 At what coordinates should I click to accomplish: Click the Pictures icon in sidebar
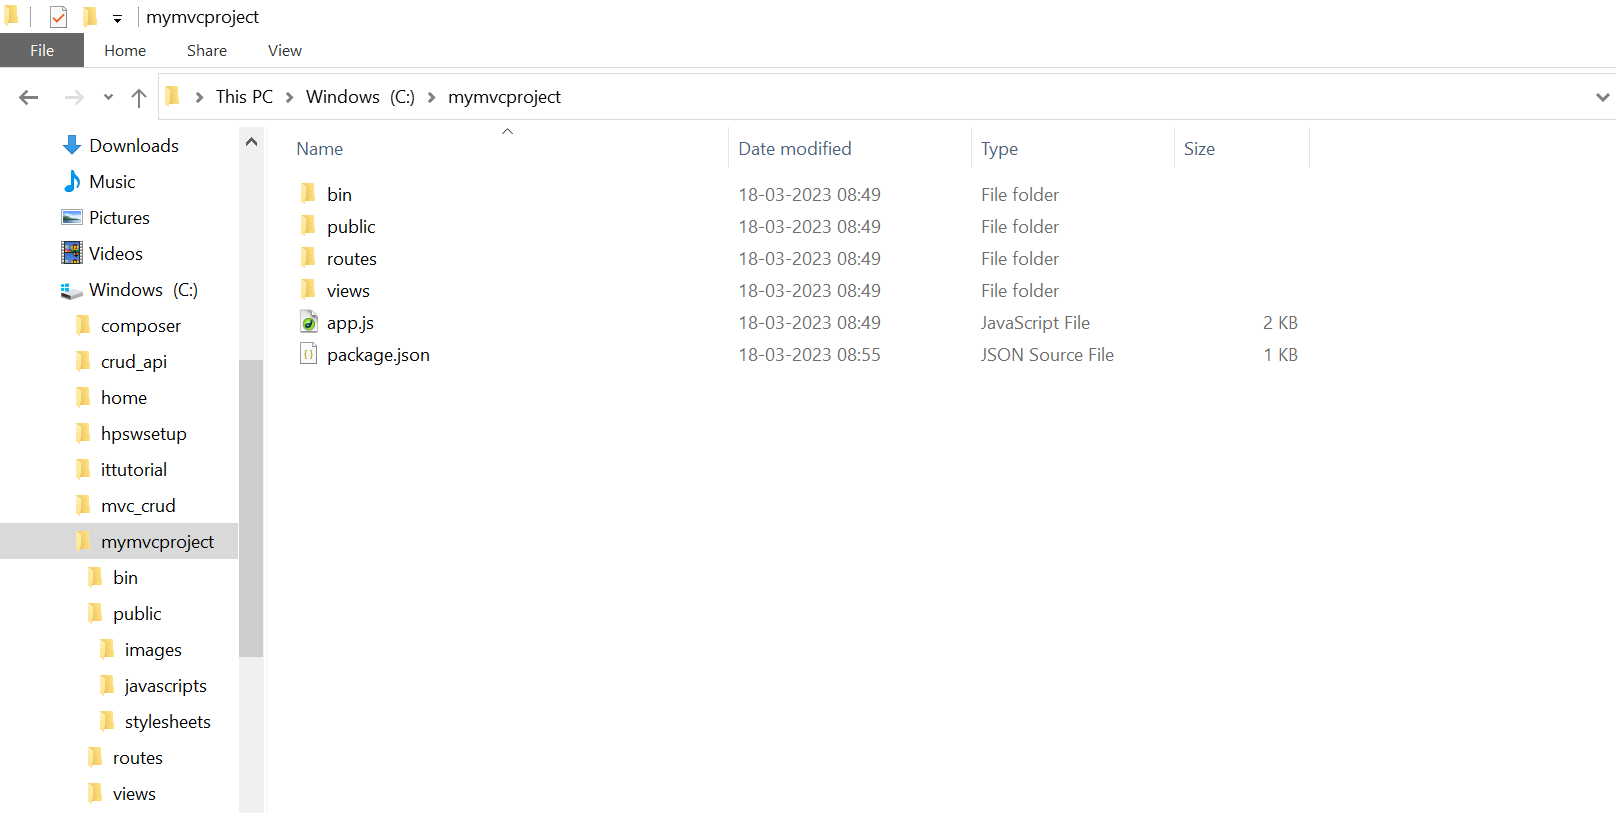pyautogui.click(x=72, y=217)
